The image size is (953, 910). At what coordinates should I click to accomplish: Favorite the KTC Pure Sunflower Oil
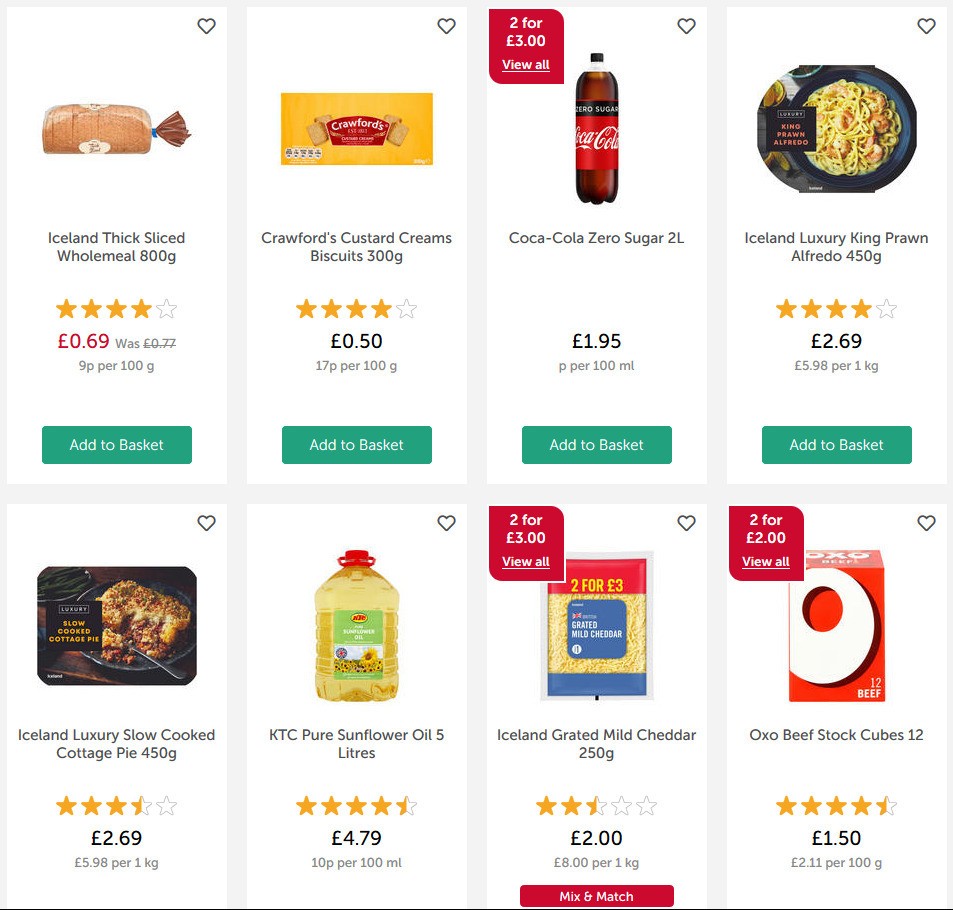coord(447,523)
